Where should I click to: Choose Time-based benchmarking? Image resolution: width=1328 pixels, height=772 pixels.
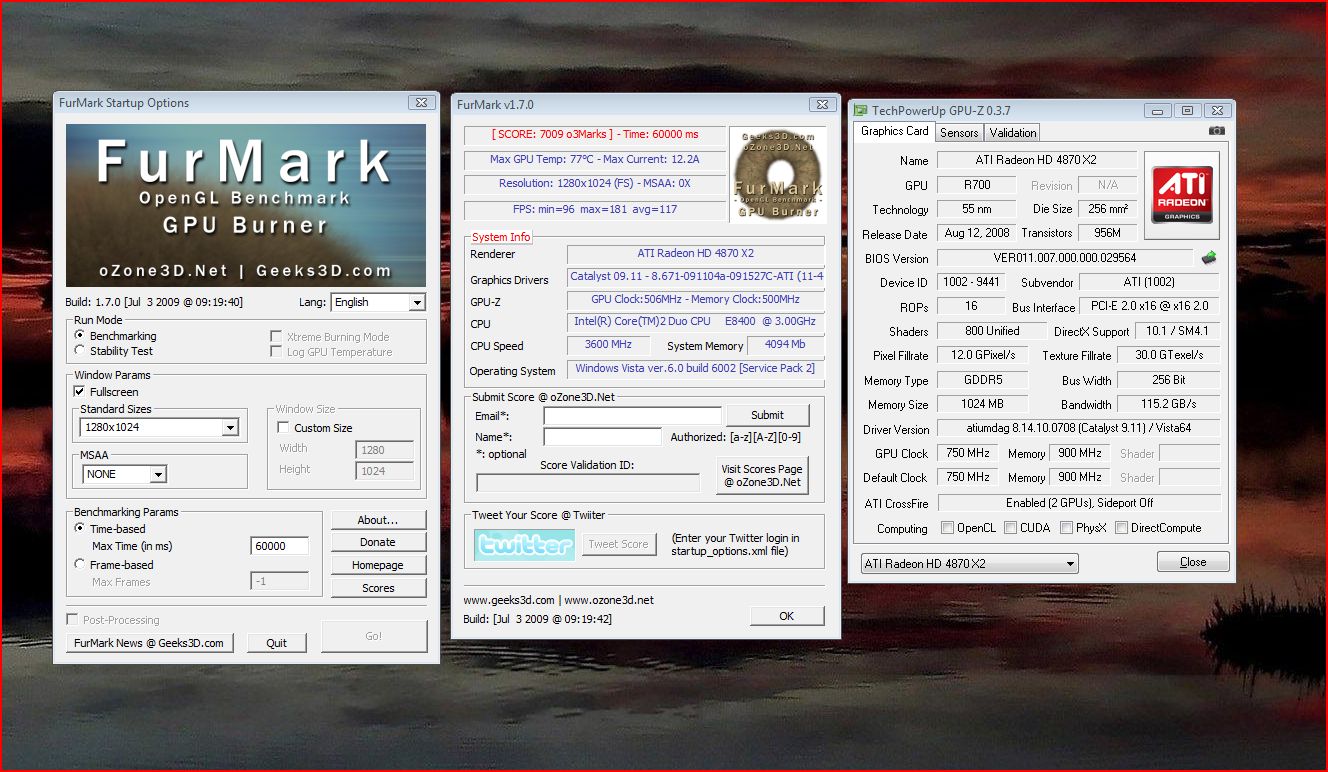tap(80, 528)
